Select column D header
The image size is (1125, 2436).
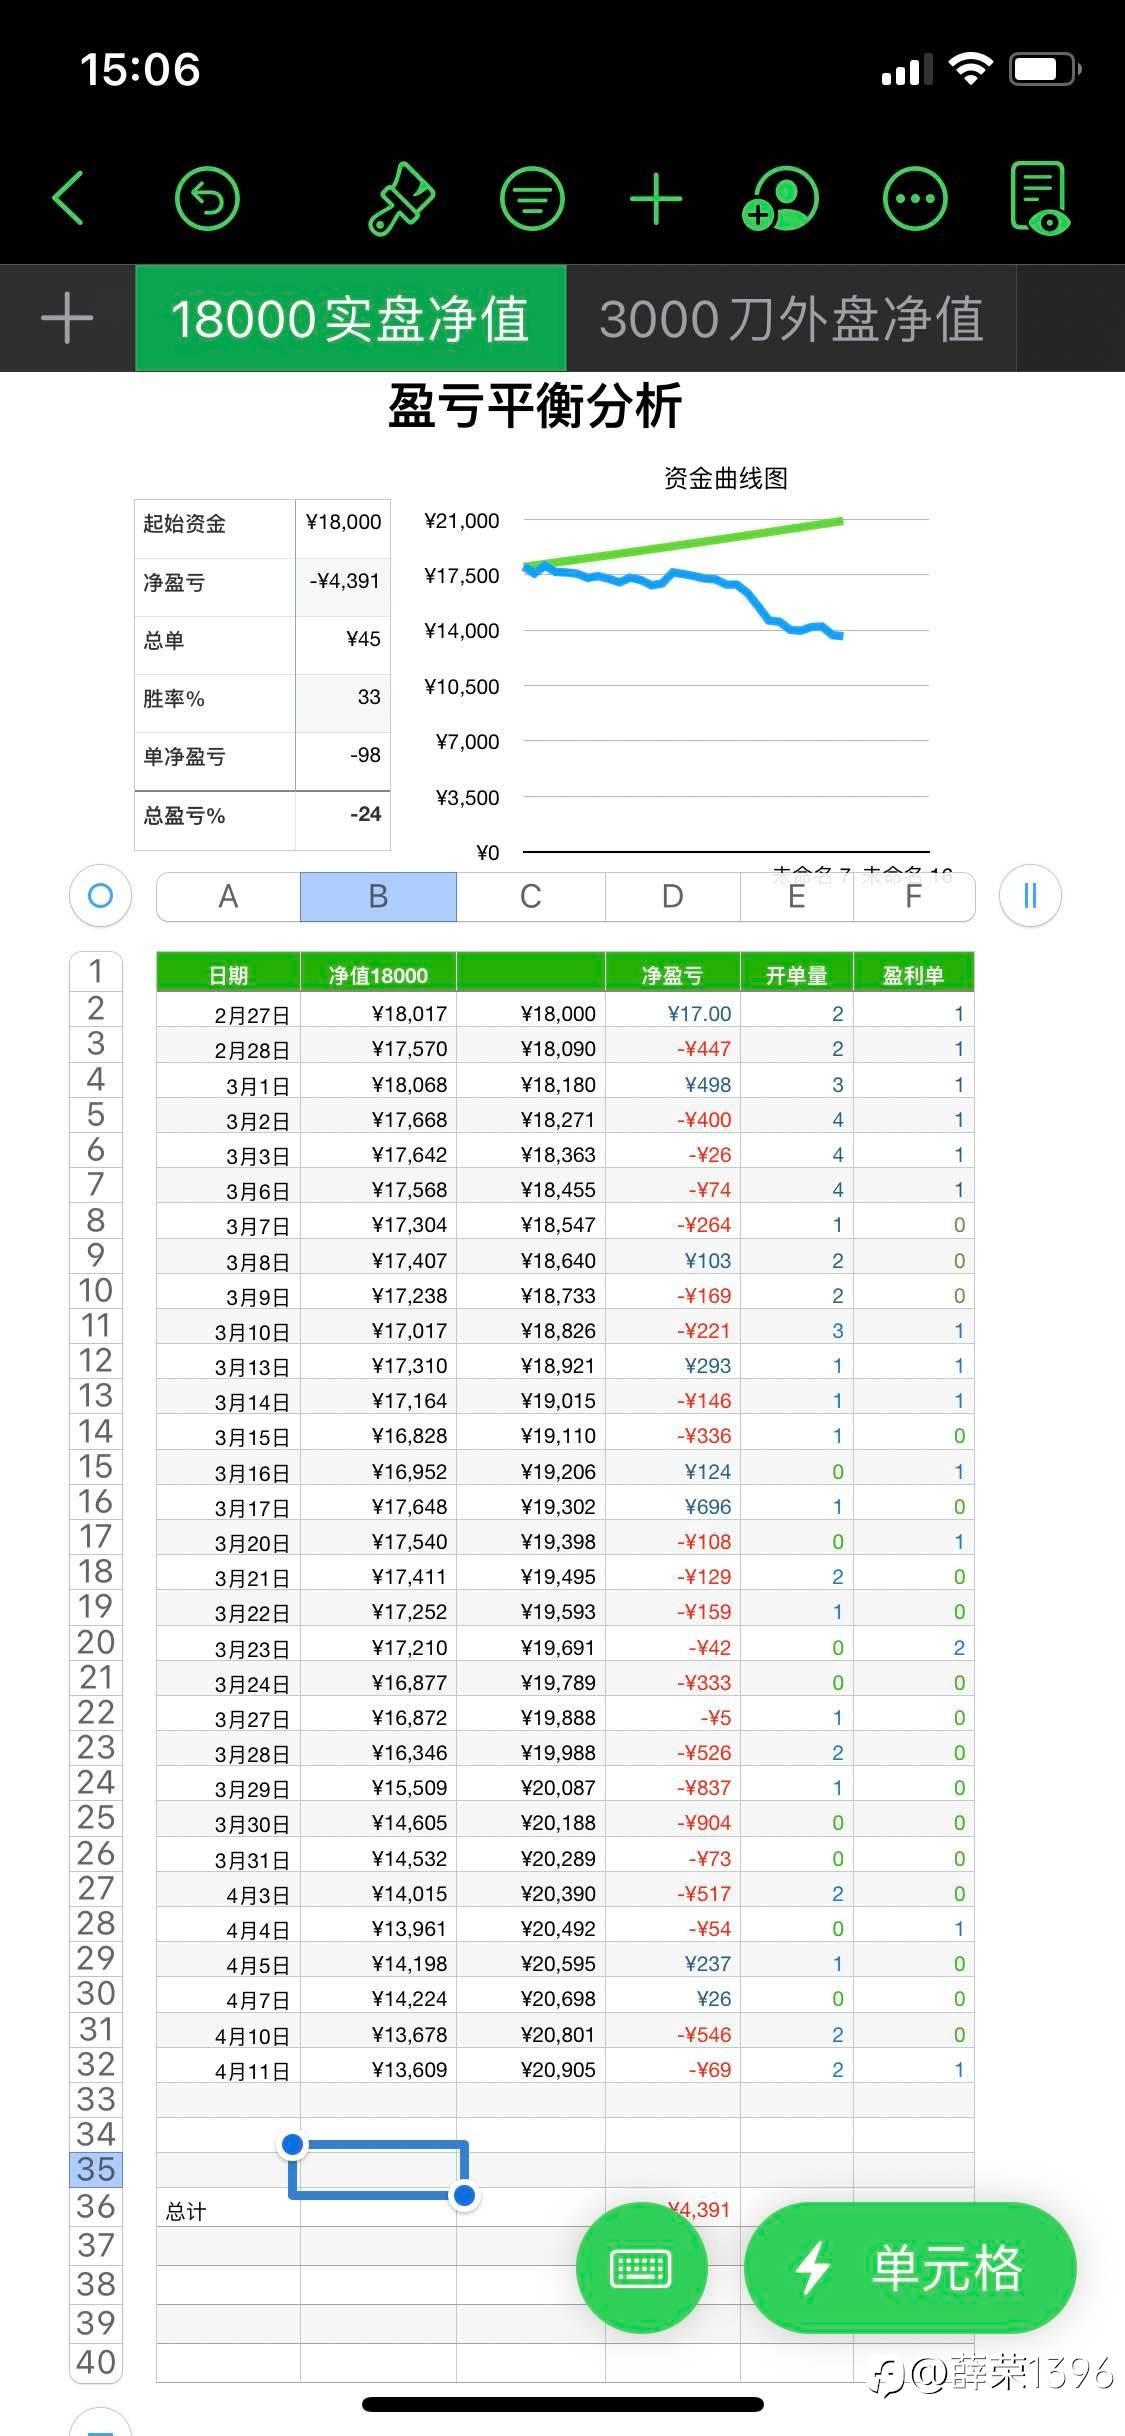click(672, 896)
